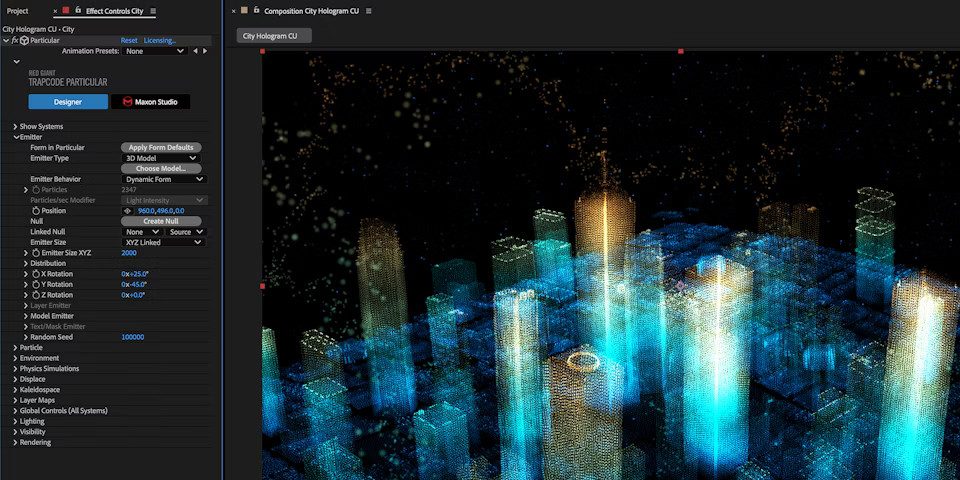
Task: Enable keyframing with Y Rotation stopwatch
Action: click(37, 285)
